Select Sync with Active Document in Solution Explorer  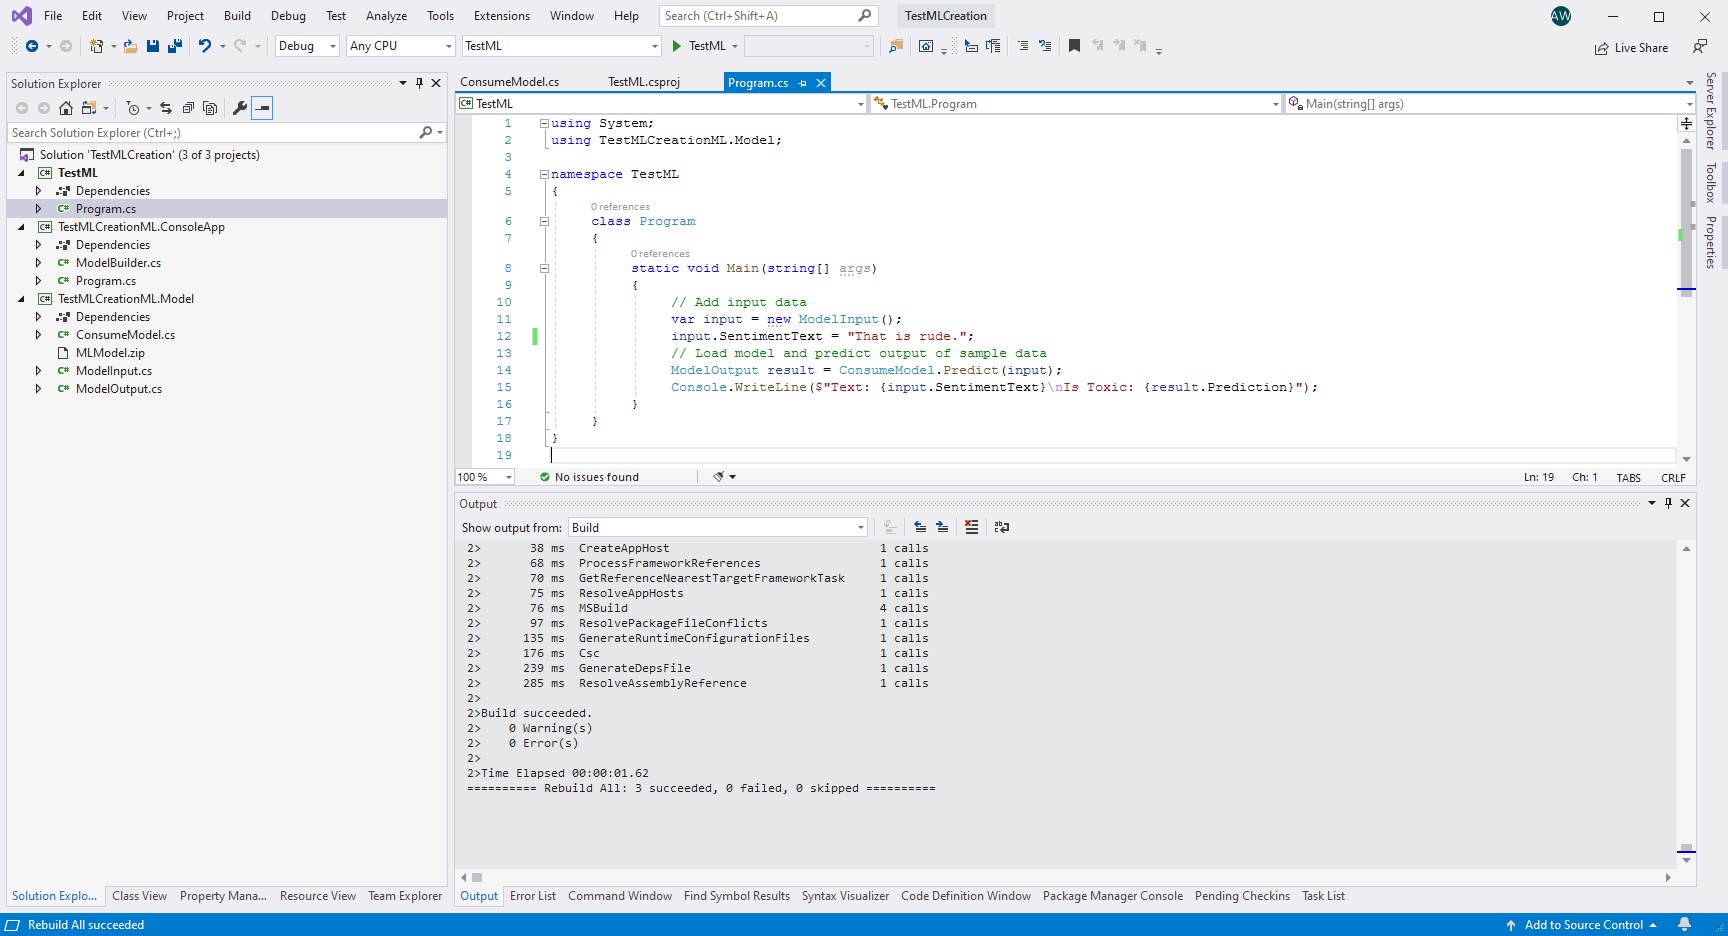(x=165, y=108)
